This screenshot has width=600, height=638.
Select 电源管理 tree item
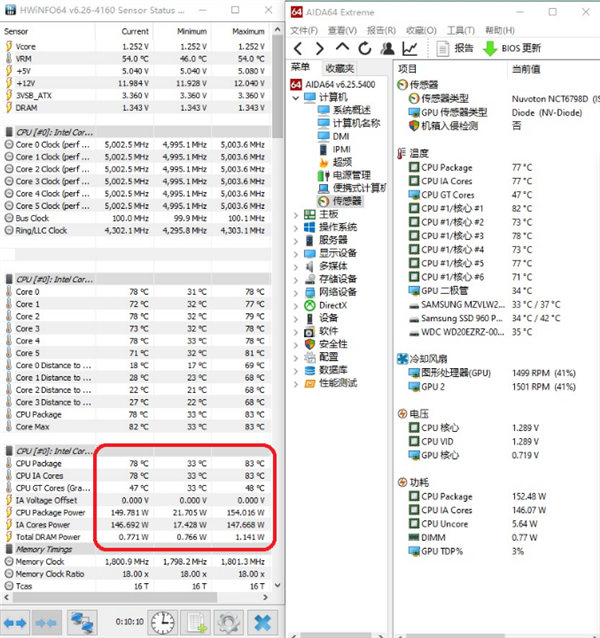tap(352, 175)
